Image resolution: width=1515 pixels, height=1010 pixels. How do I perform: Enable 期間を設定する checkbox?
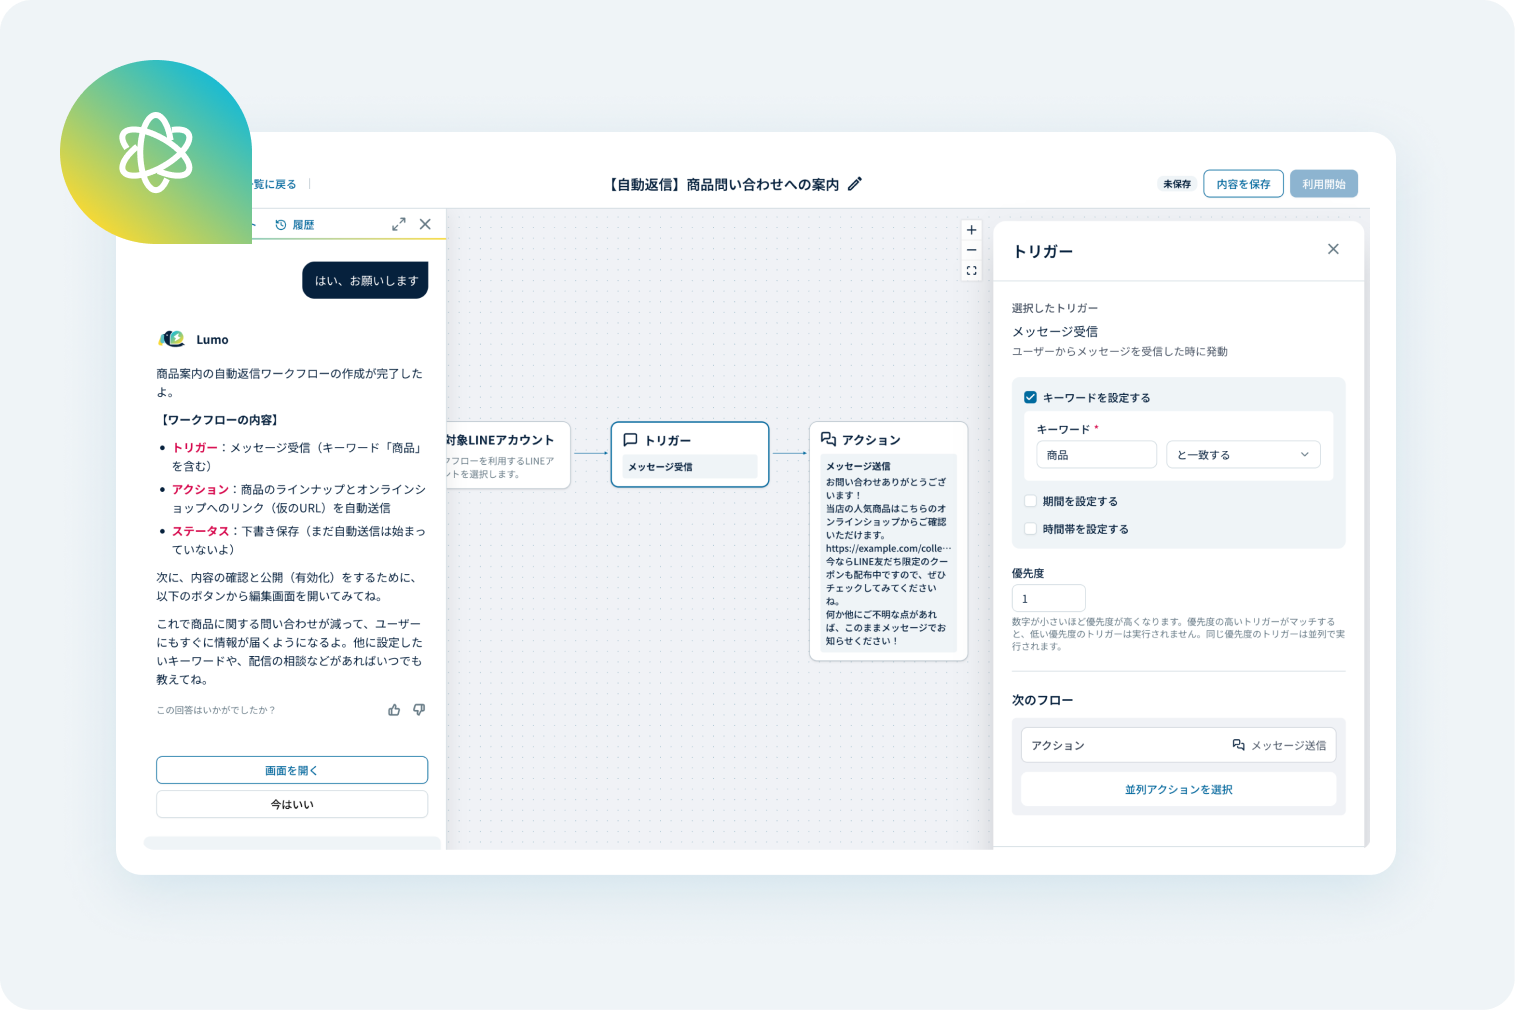click(x=1030, y=501)
